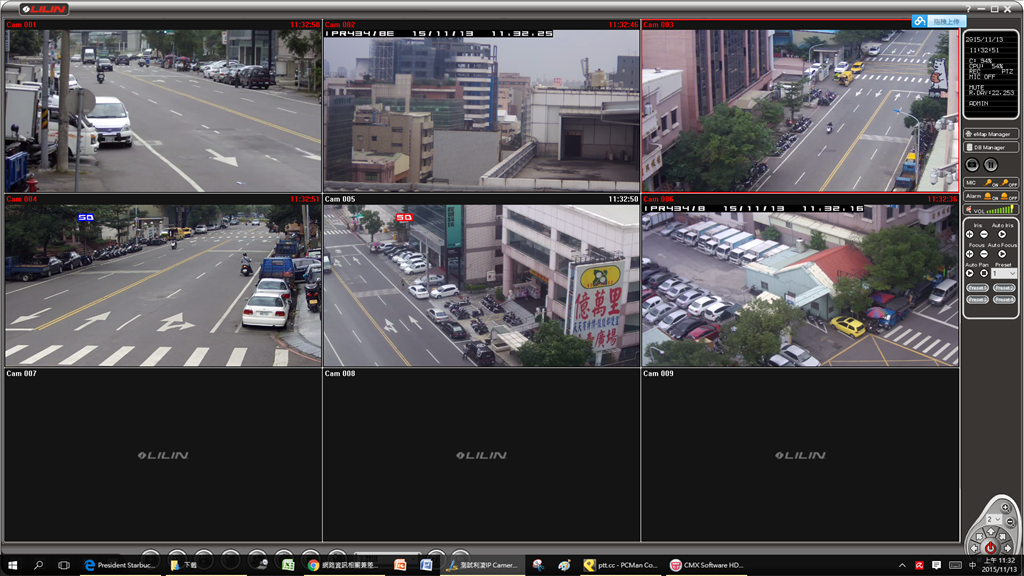Go to Preset4

click(1004, 299)
